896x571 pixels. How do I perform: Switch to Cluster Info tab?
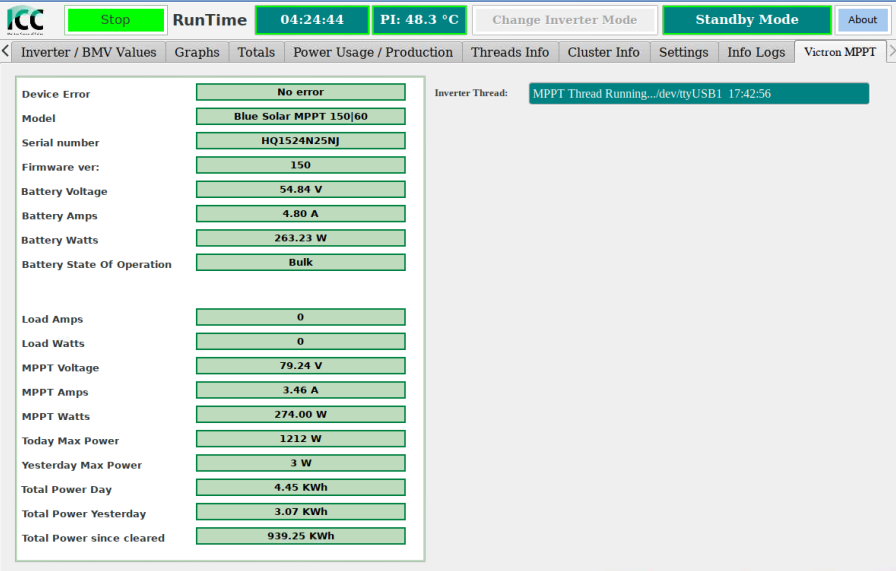click(603, 52)
